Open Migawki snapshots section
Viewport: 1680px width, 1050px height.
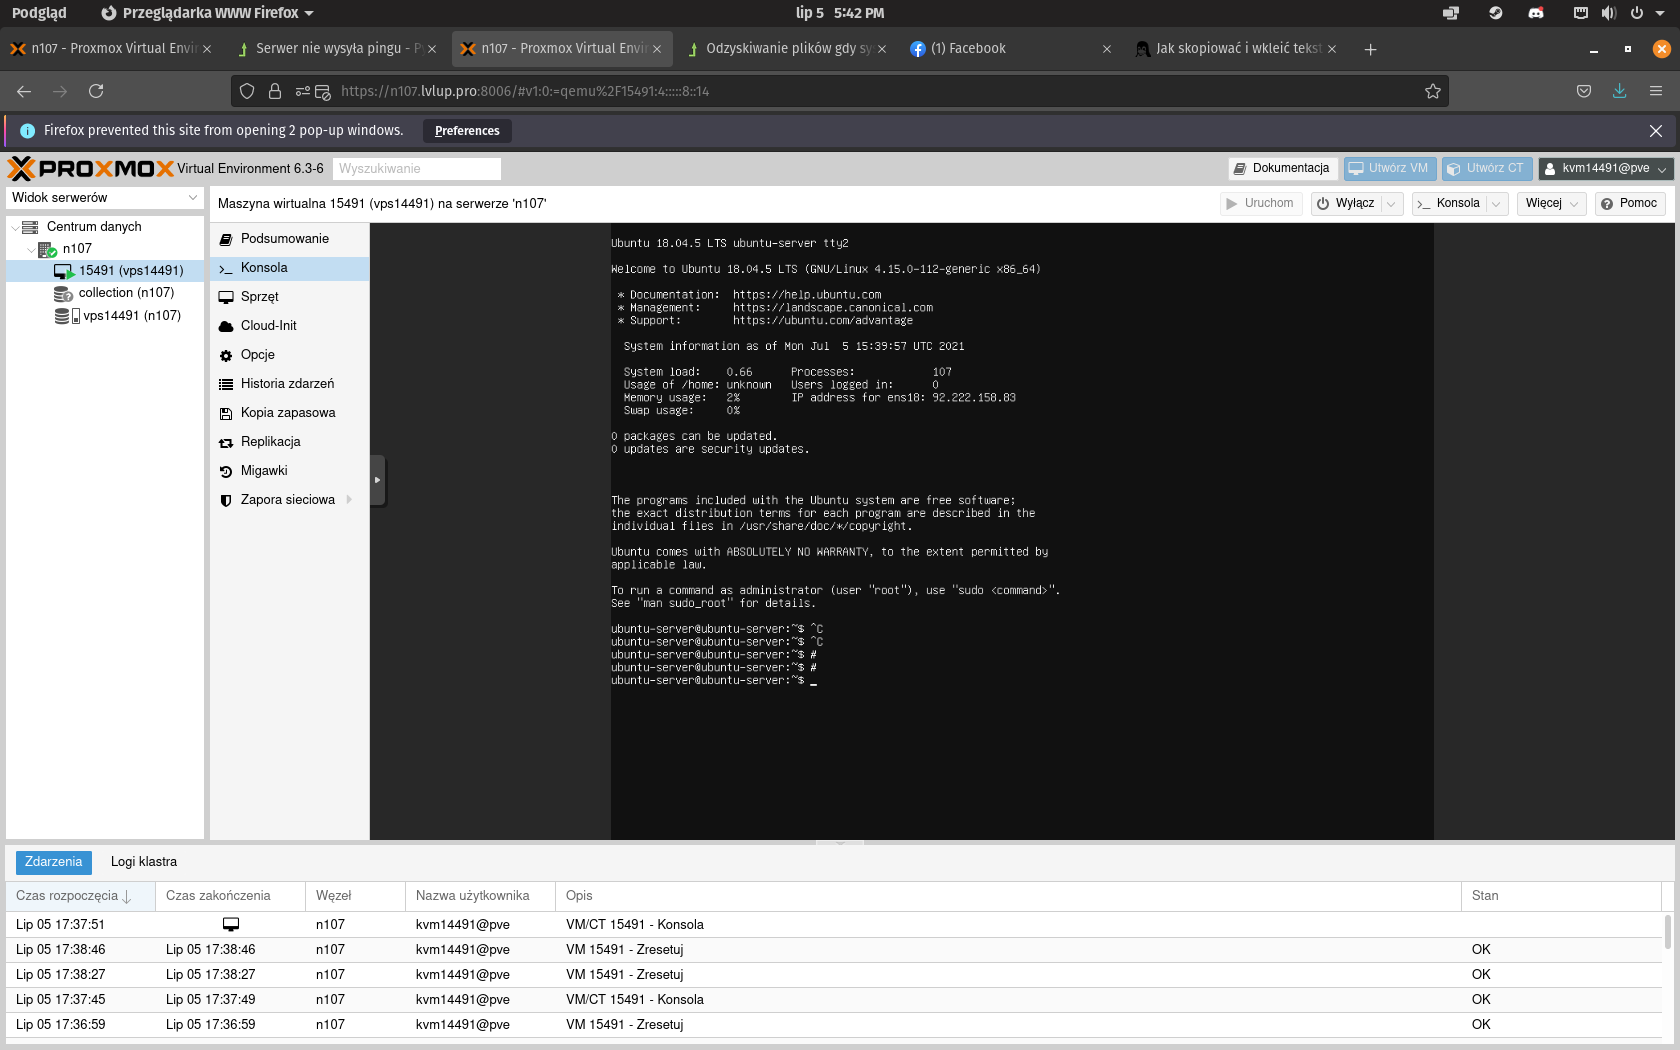point(263,471)
